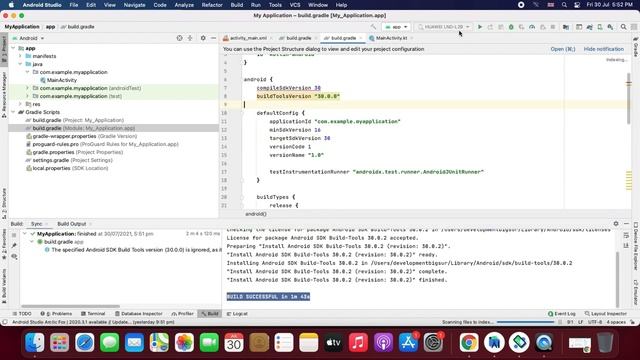Collapse the java folder
This screenshot has height=360, width=640.
[20, 64]
